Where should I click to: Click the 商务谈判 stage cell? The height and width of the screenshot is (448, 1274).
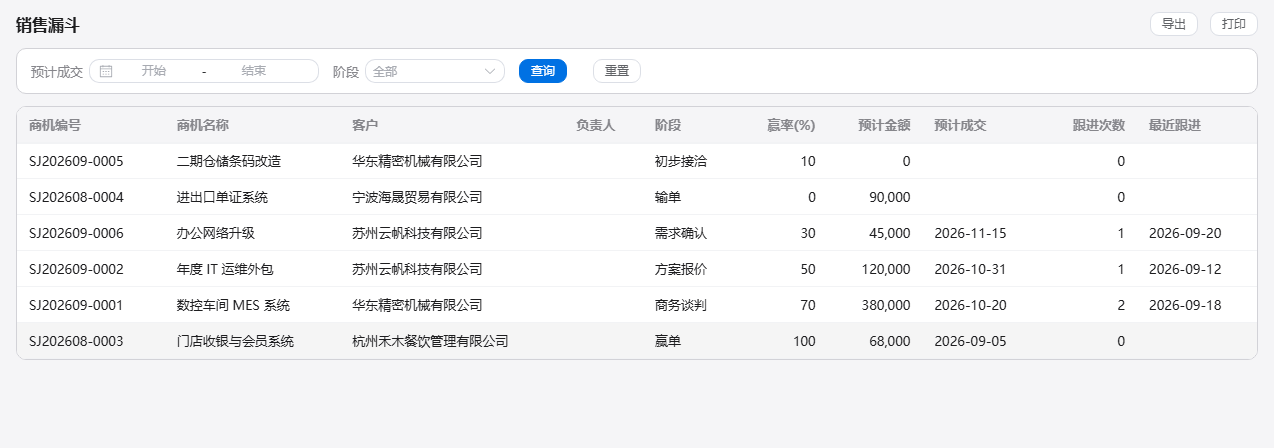[x=681, y=305]
